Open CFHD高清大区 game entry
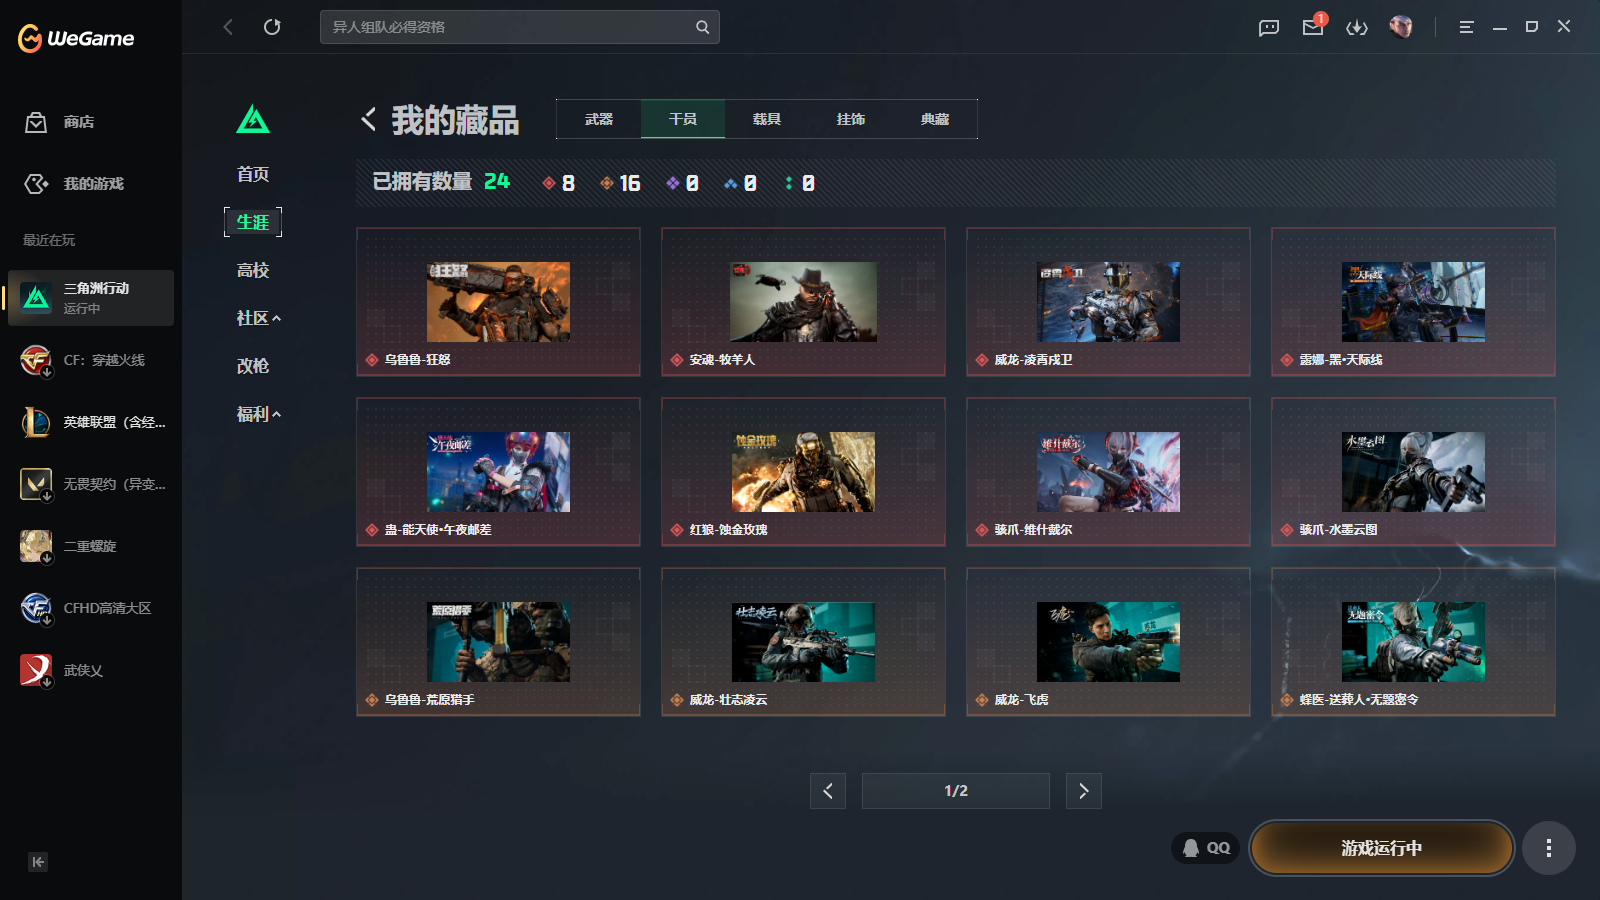 tap(91, 608)
